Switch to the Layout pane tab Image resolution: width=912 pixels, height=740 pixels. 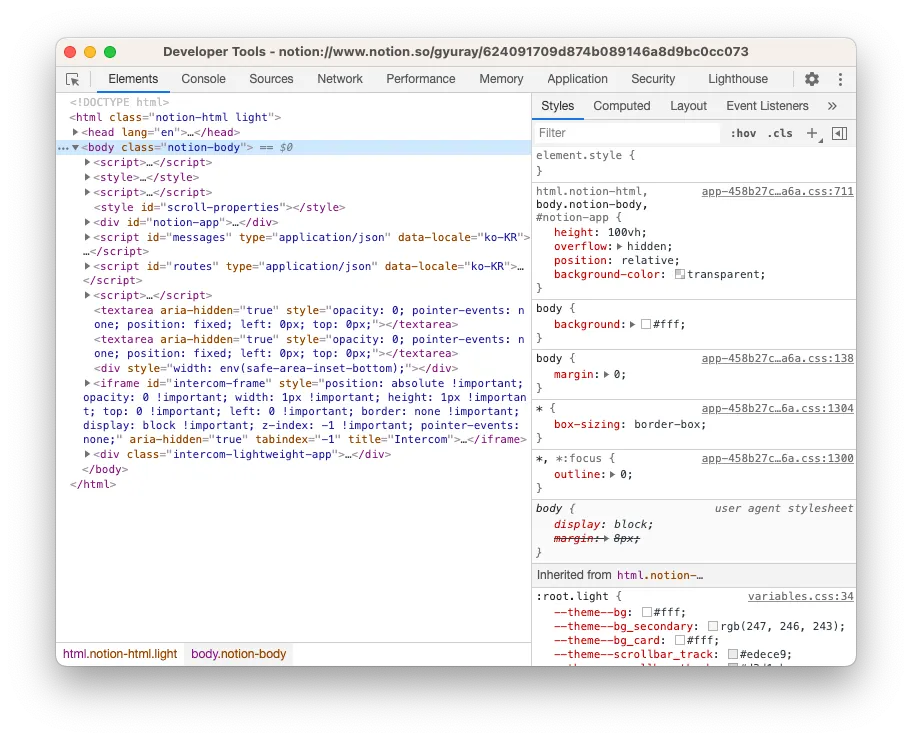coord(688,106)
